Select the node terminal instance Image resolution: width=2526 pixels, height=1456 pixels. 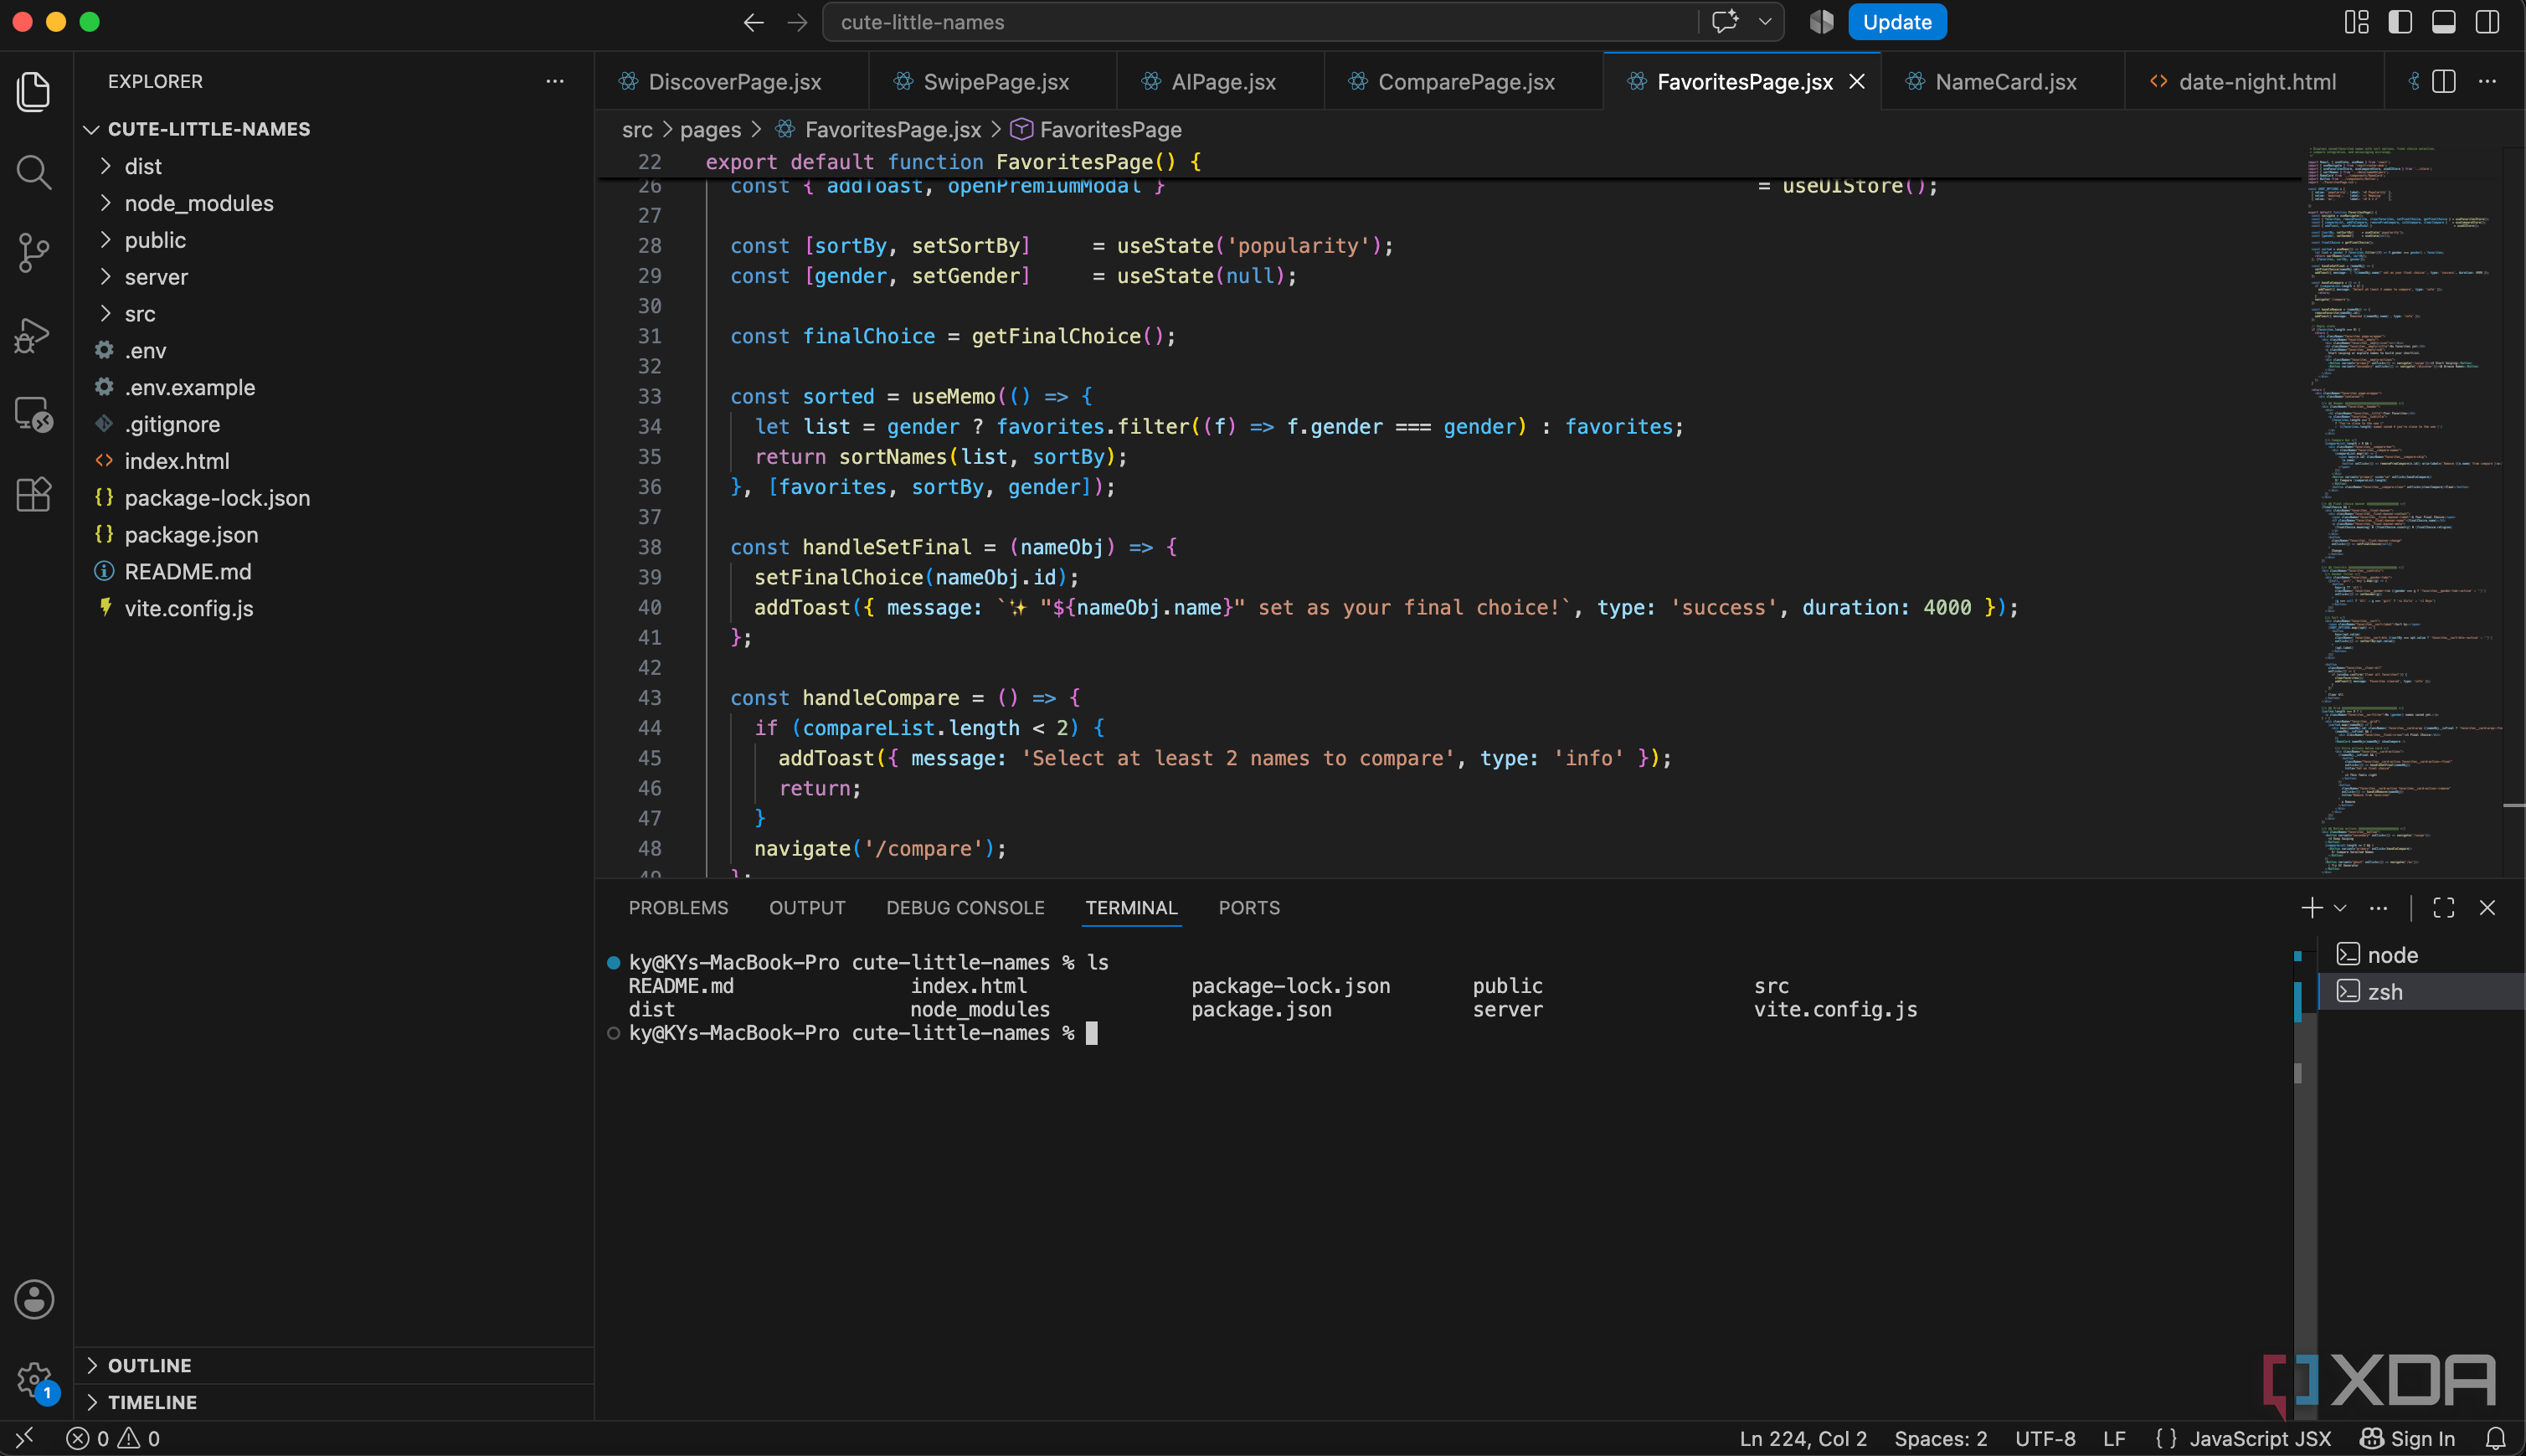(2420, 955)
